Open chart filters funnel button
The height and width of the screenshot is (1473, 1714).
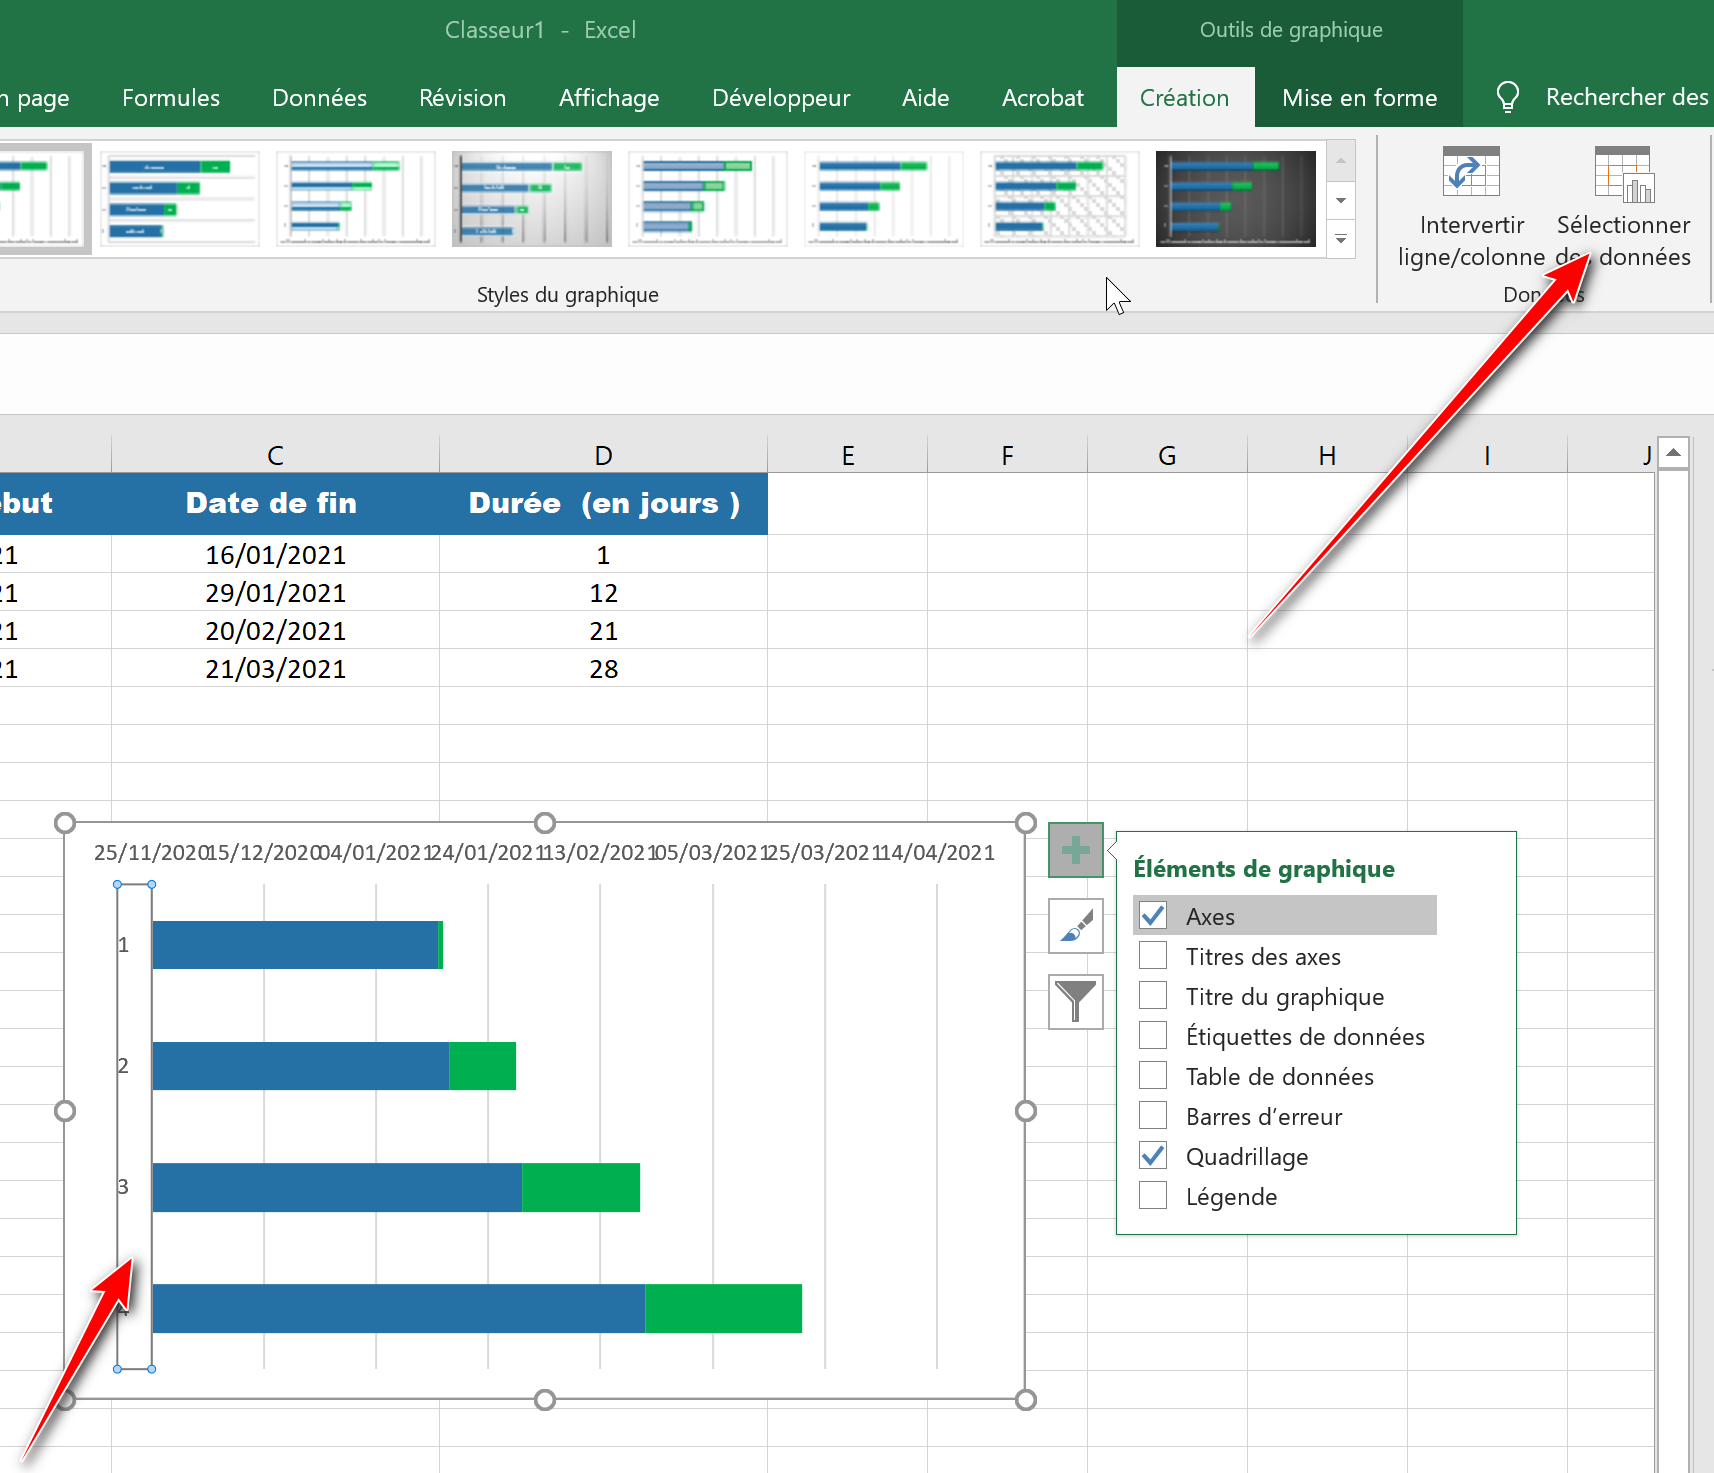click(1075, 1002)
